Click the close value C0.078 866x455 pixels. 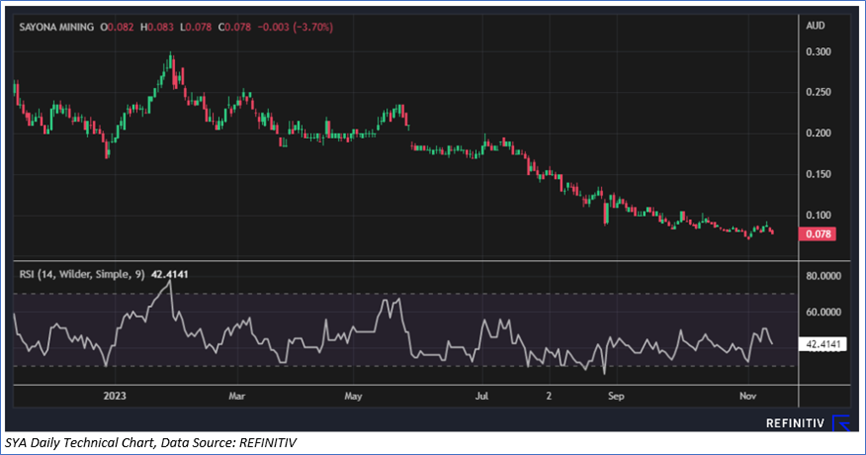[x=235, y=27]
